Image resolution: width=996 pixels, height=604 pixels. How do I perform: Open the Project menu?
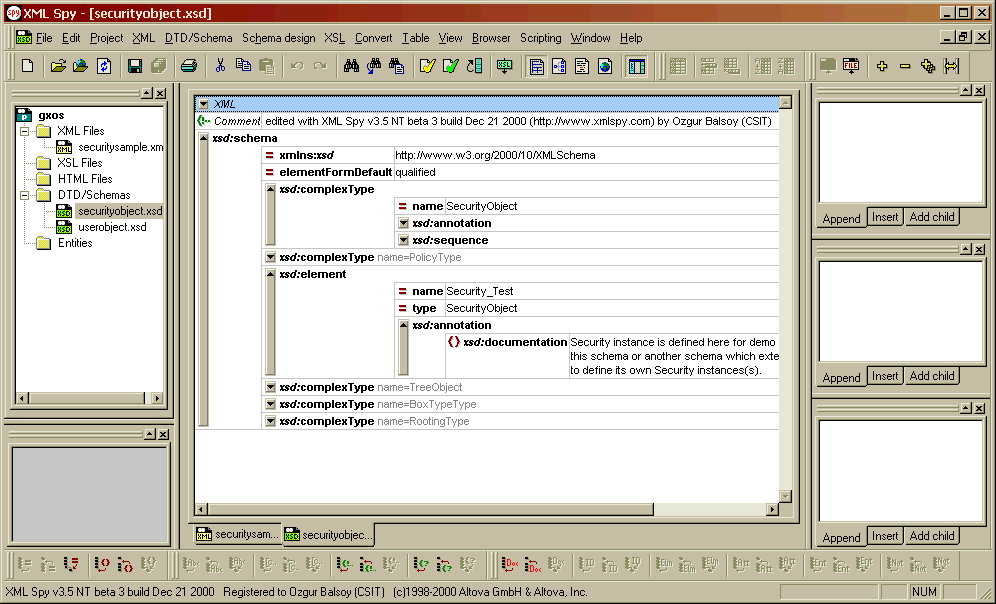pos(106,38)
